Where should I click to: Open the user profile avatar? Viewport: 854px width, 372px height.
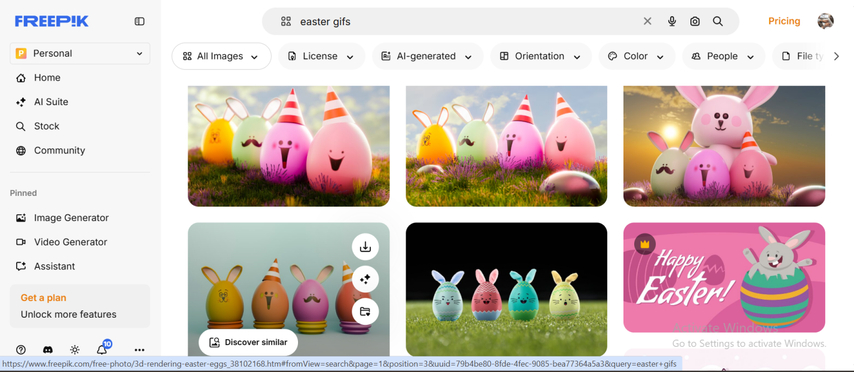point(826,21)
